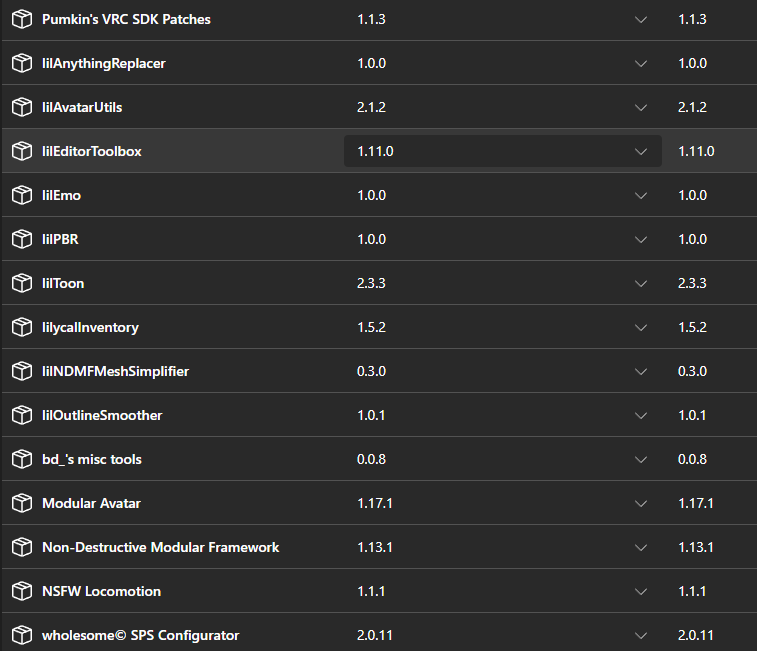Click the package icon beside lilEmo
Screen dimensions: 757x651
tap(22, 195)
